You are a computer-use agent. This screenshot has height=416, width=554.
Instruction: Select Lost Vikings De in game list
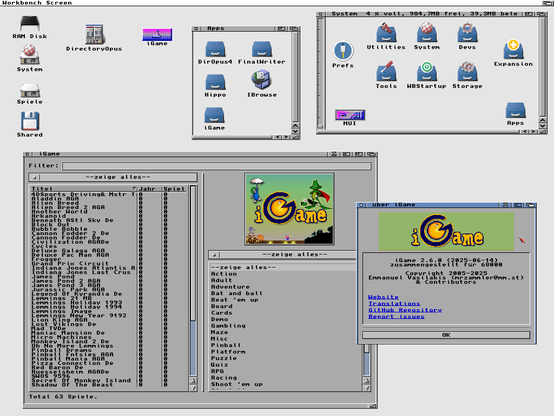(64, 324)
